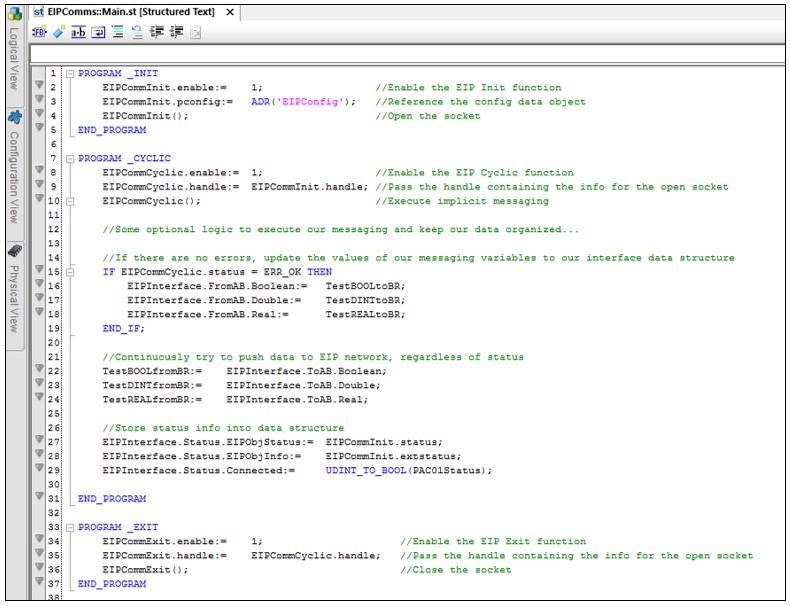Image resolution: width=790 pixels, height=606 pixels.
Task: Collapse the PROGRAM _INIT code block
Action: (x=69, y=74)
